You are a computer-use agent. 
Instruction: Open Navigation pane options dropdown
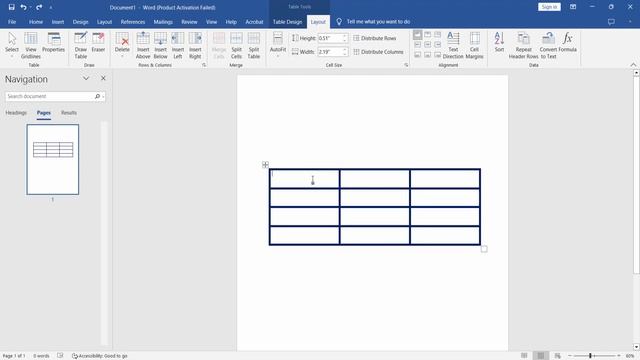pyautogui.click(x=86, y=78)
